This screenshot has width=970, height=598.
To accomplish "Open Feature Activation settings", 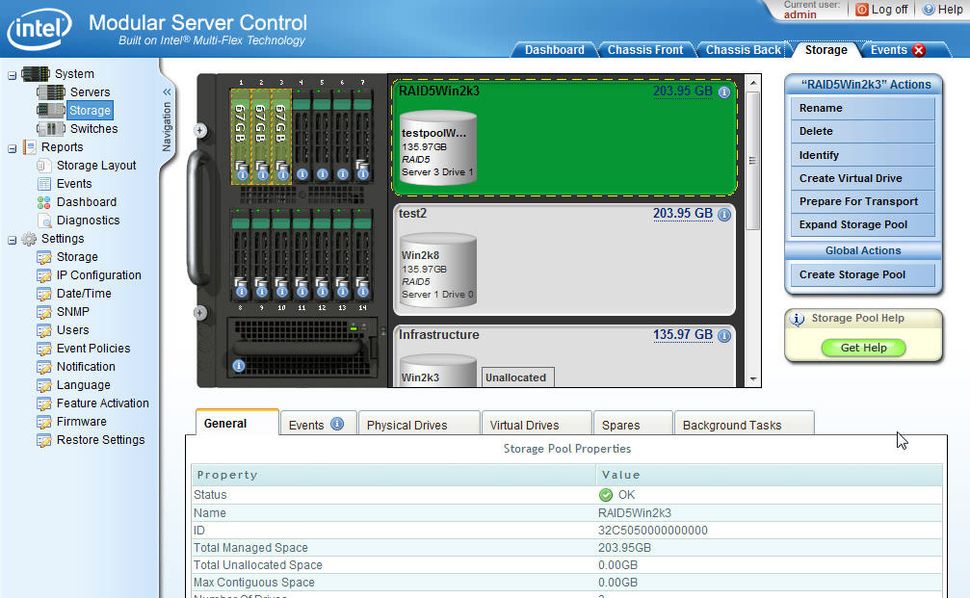I will (103, 403).
